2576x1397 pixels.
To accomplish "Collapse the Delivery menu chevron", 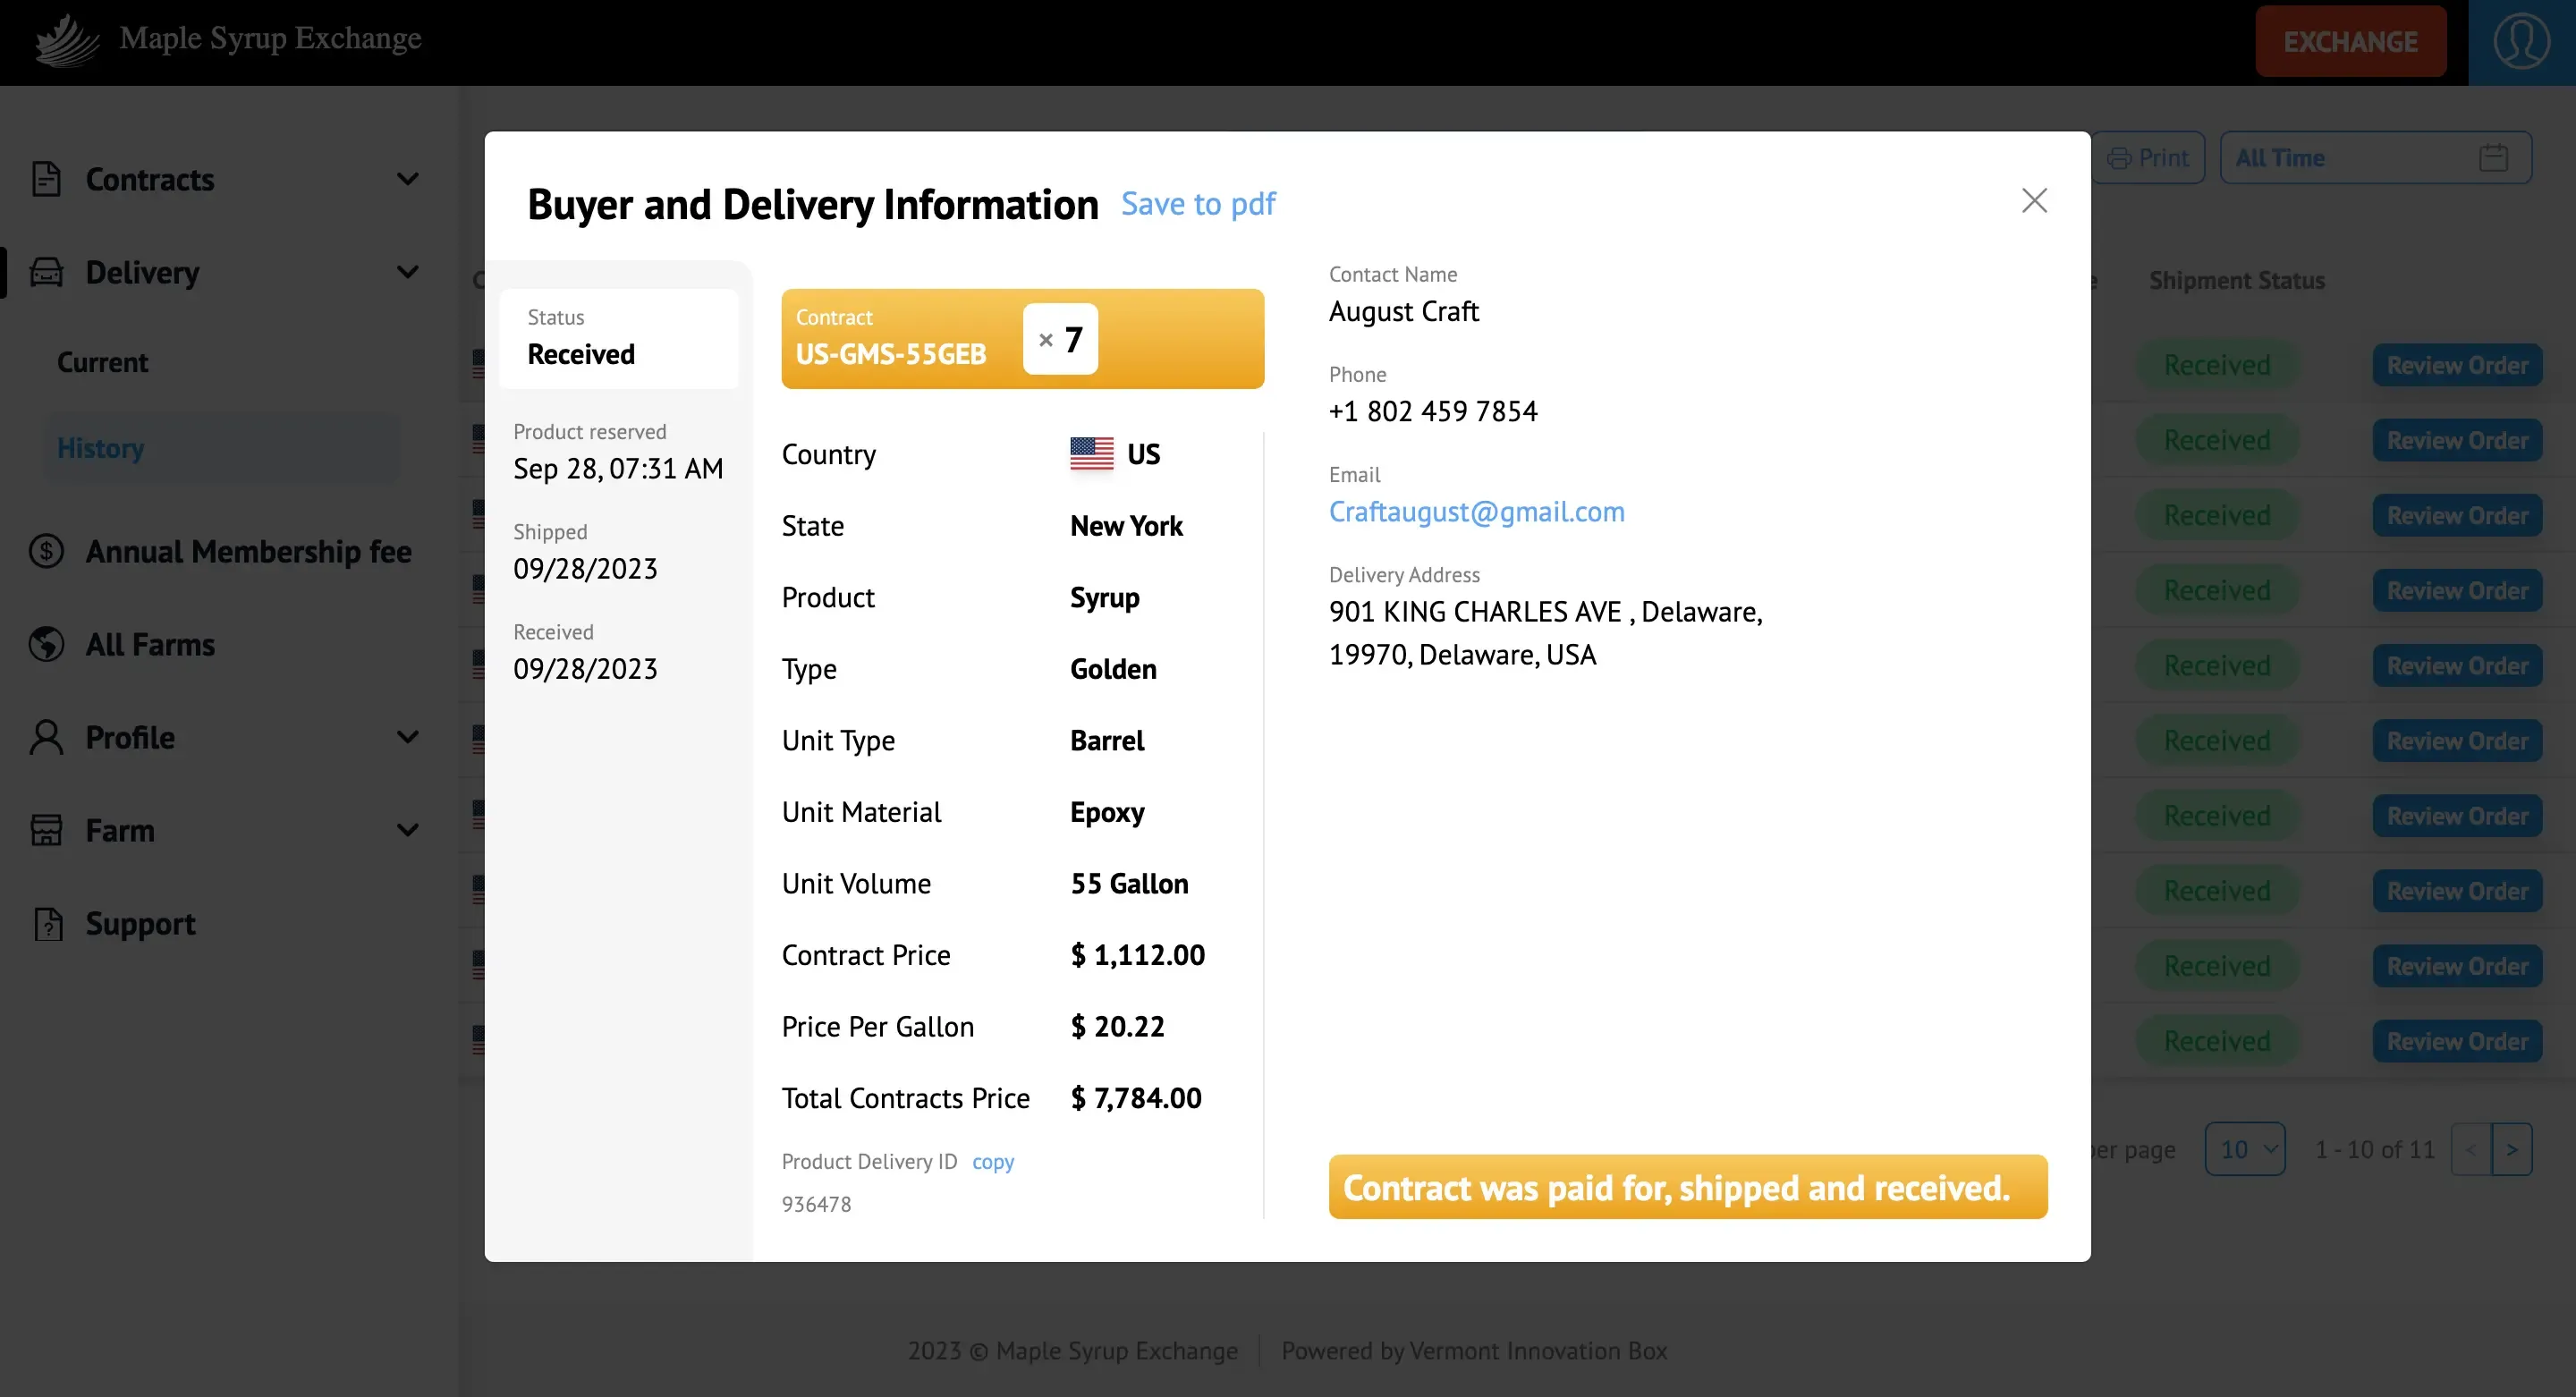I will (407, 272).
